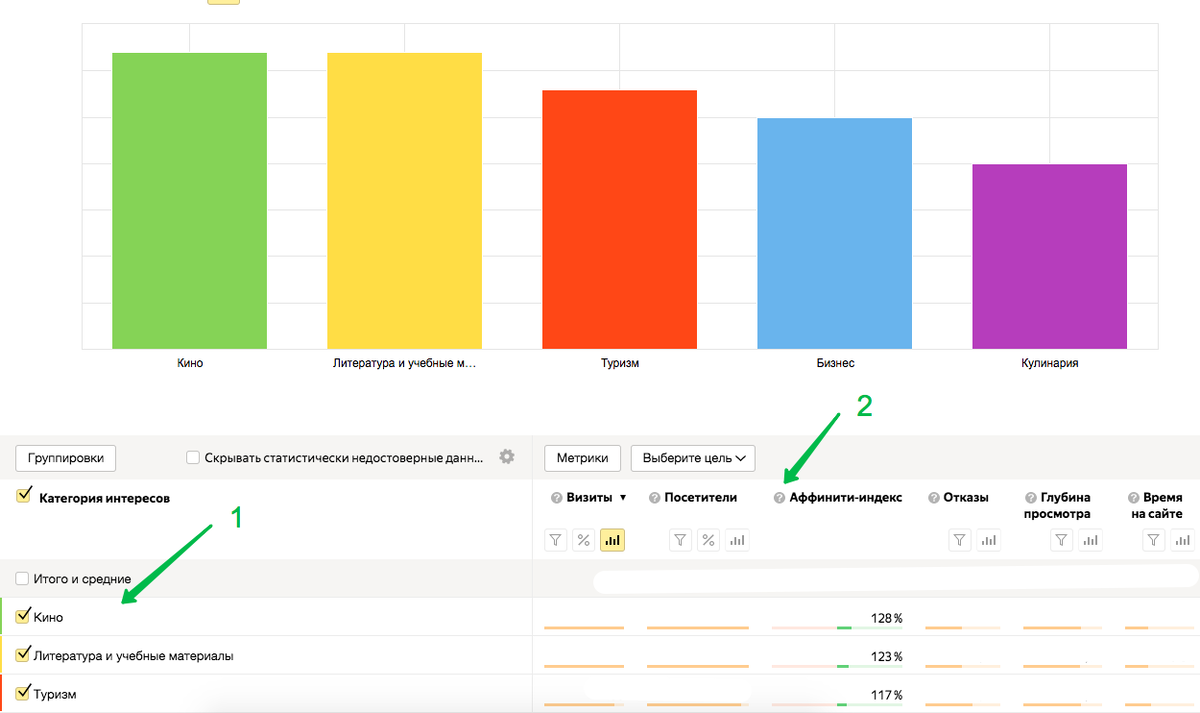Click the Бизнес chart axis label

tap(835, 363)
